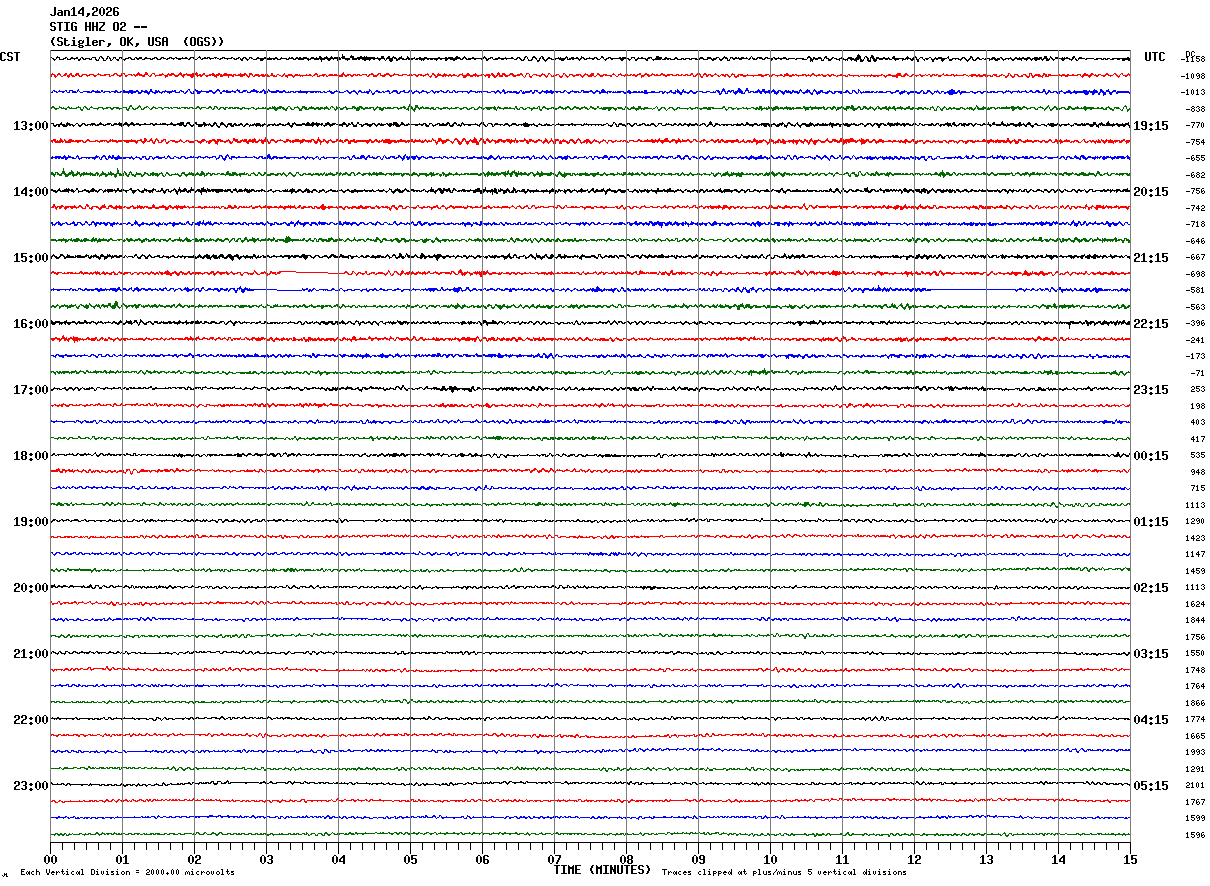Click the CST timezone label
Image resolution: width=1210 pixels, height=886 pixels.
point(10,57)
